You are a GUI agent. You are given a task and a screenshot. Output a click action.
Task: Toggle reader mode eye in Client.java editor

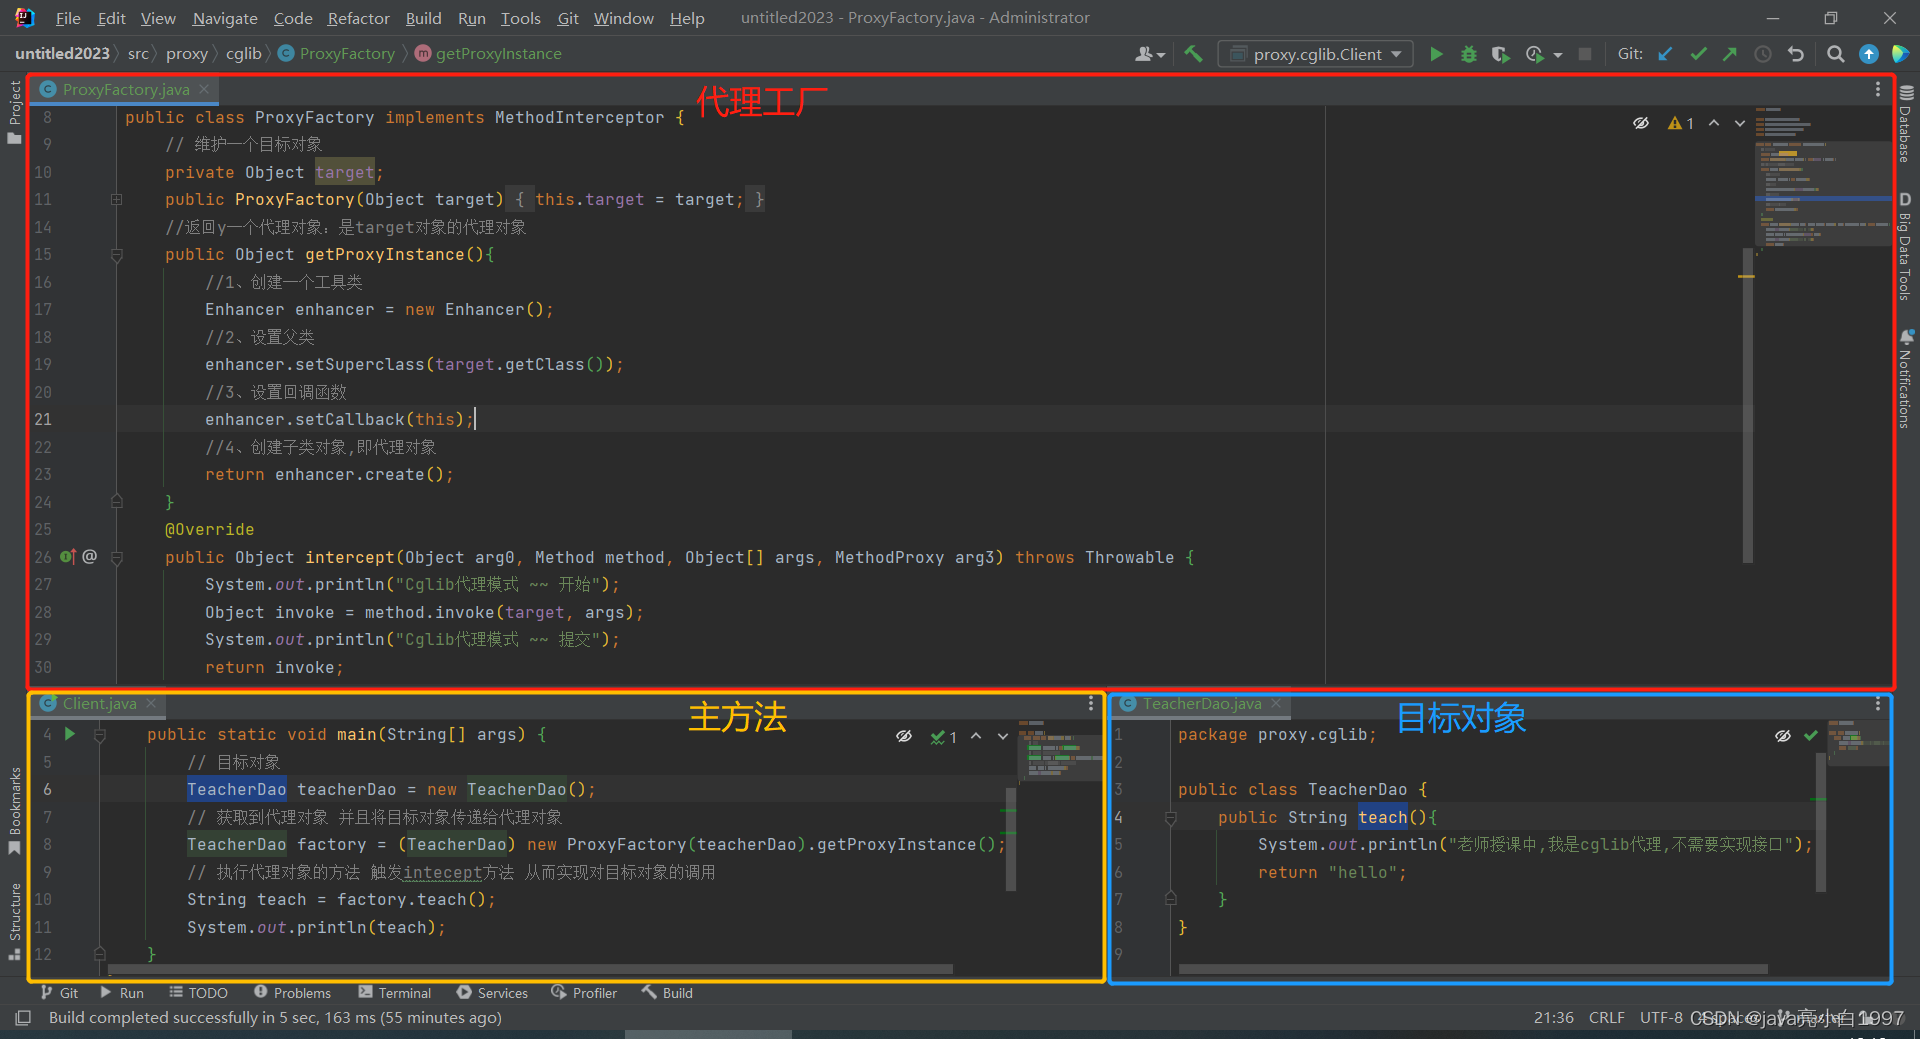(x=904, y=736)
